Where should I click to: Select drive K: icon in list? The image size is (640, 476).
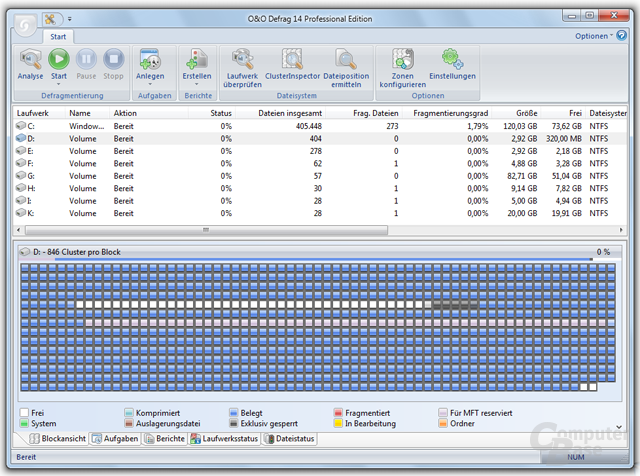coord(21,213)
